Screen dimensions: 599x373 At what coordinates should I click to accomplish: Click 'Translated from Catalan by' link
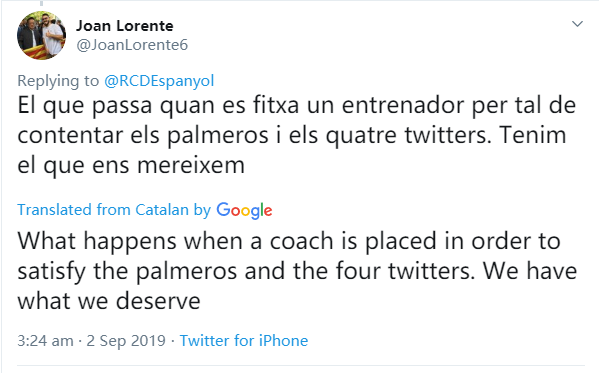click(114, 210)
